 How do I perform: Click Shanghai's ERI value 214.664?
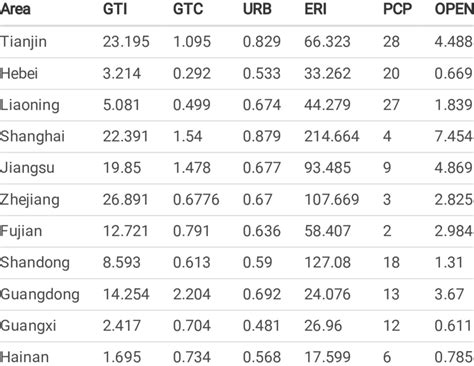pos(332,136)
